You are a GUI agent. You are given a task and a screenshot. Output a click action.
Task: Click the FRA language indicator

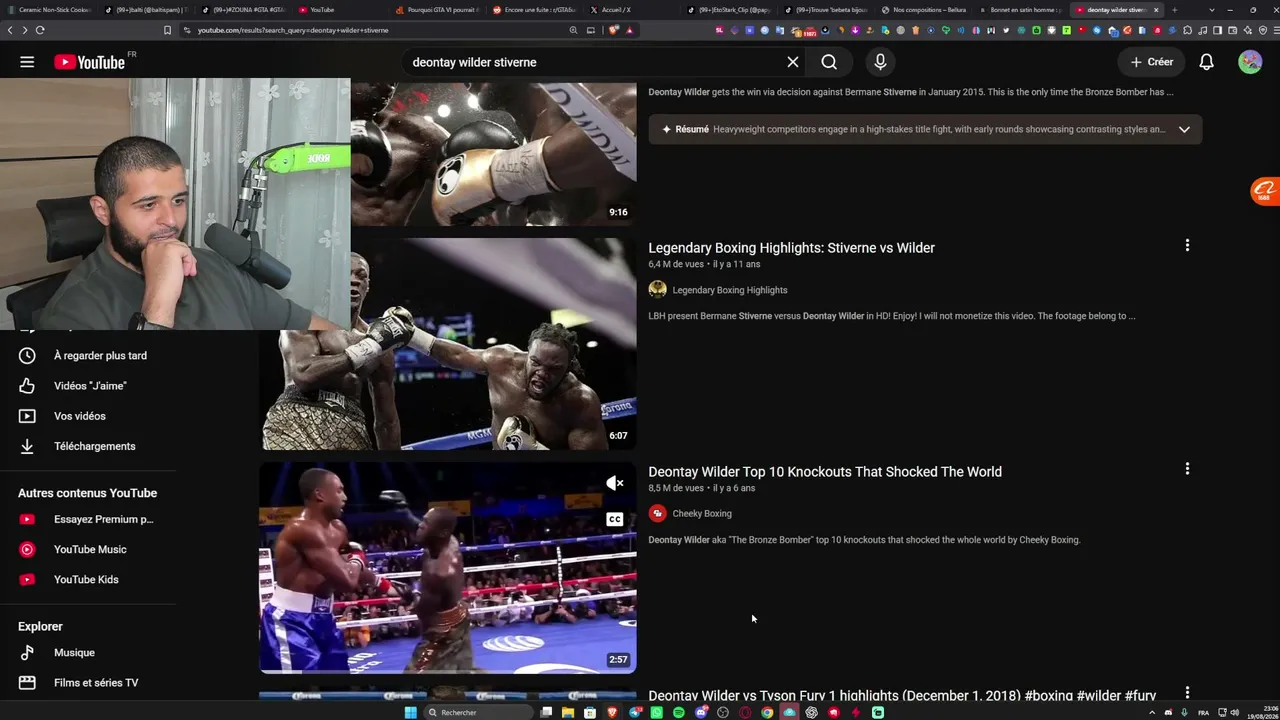[1203, 713]
